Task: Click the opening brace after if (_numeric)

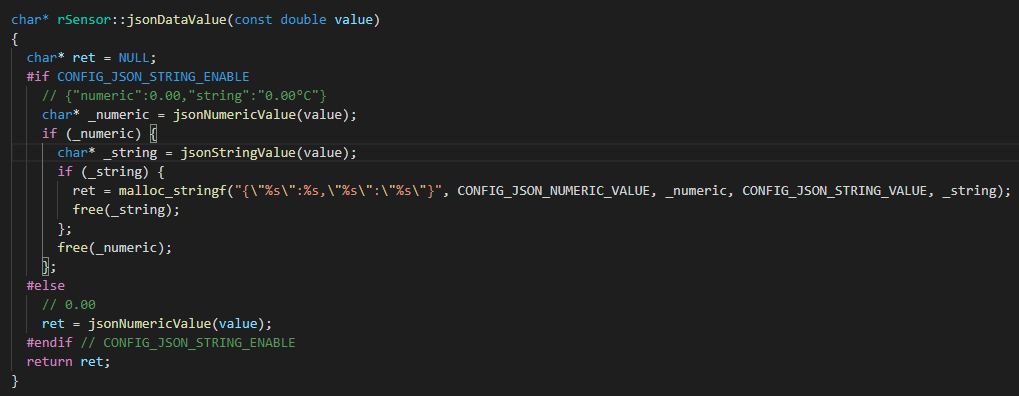Action: (153, 134)
